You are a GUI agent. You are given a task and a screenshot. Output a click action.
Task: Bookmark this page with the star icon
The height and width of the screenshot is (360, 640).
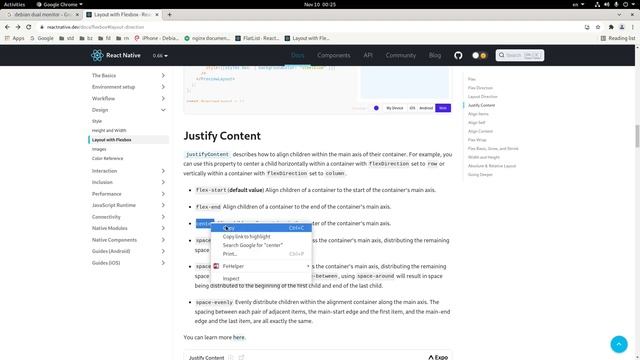click(598, 27)
